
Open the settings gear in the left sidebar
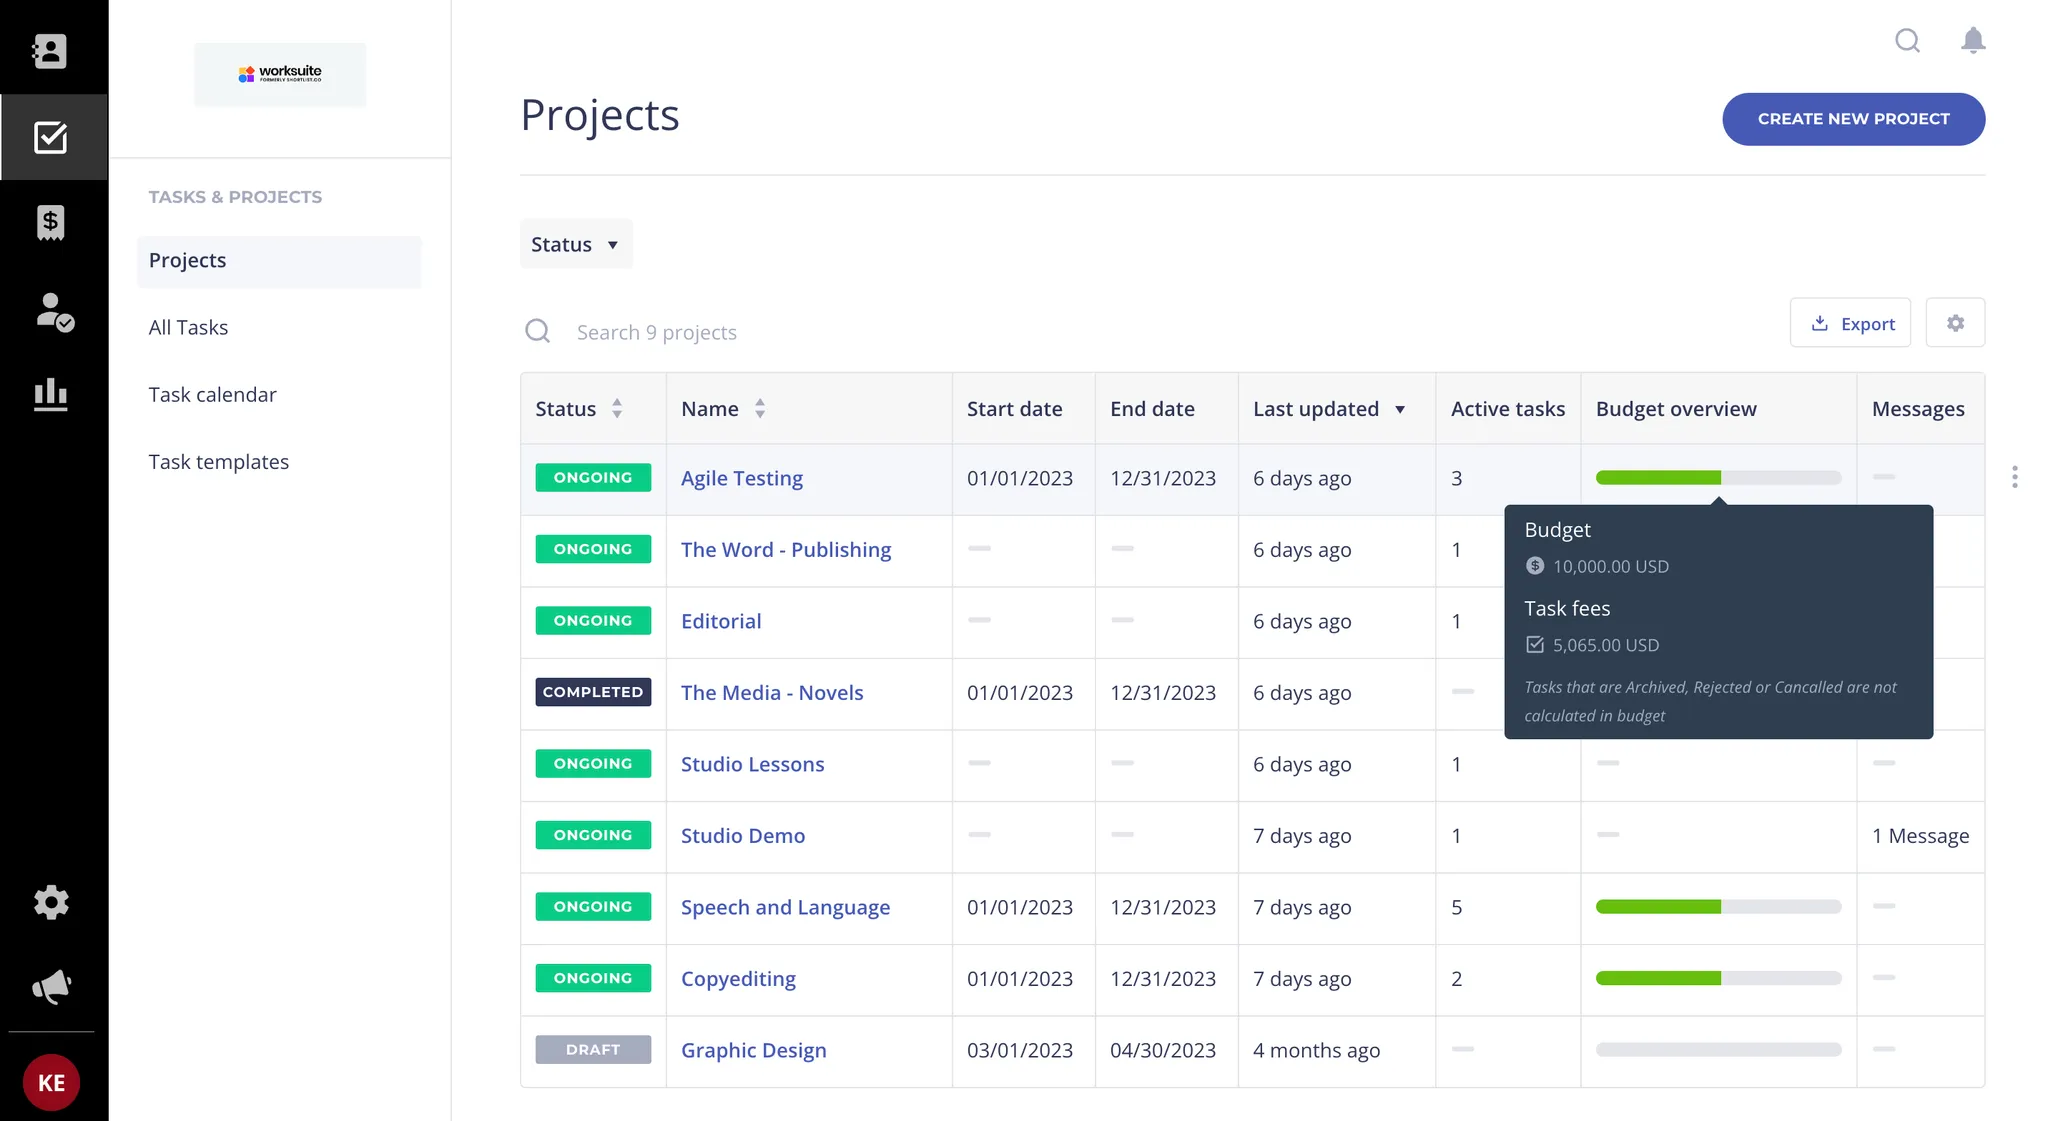click(x=50, y=902)
